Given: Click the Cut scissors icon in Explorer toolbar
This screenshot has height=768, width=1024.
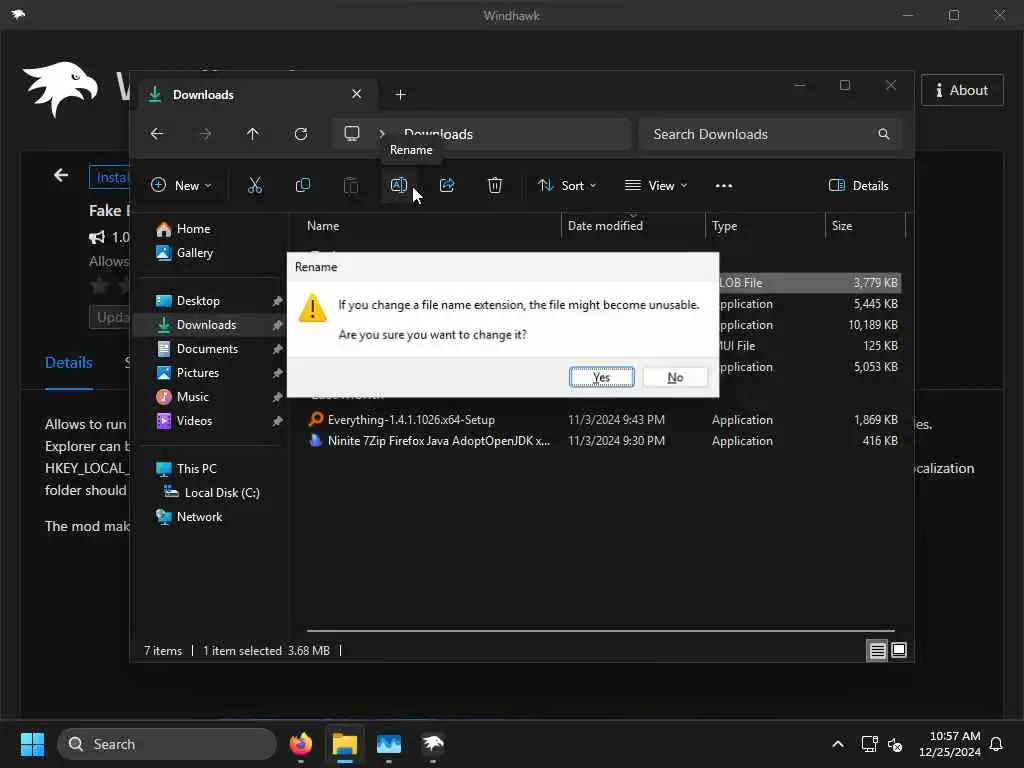Looking at the screenshot, I should [255, 185].
